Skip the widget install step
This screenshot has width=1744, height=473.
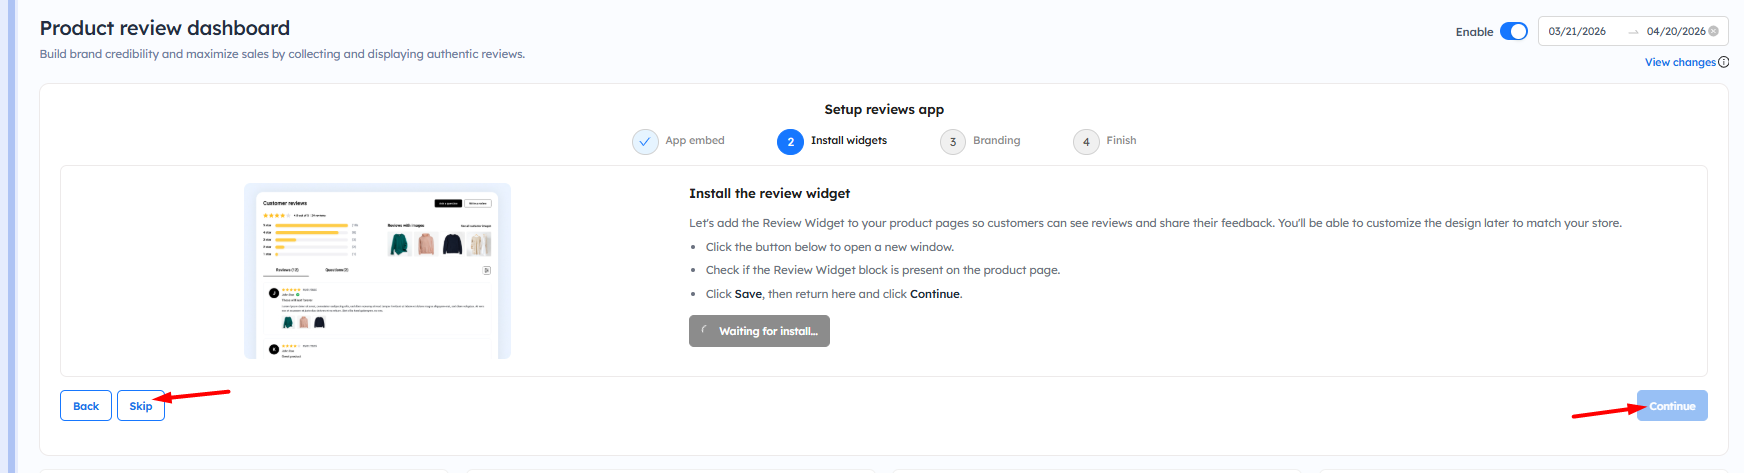pyautogui.click(x=141, y=406)
